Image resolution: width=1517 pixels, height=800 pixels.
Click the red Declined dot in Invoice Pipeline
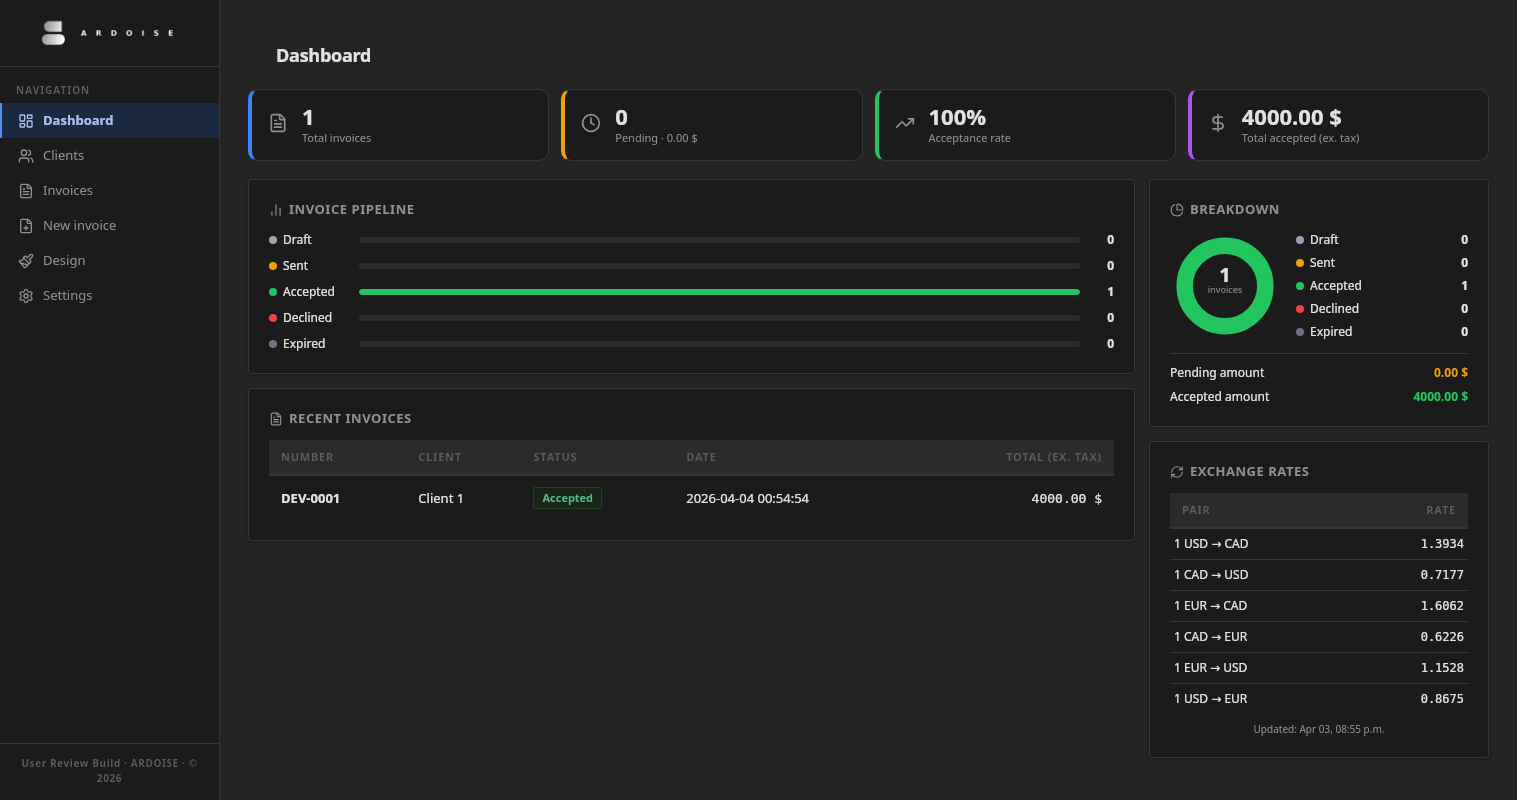[x=273, y=318]
